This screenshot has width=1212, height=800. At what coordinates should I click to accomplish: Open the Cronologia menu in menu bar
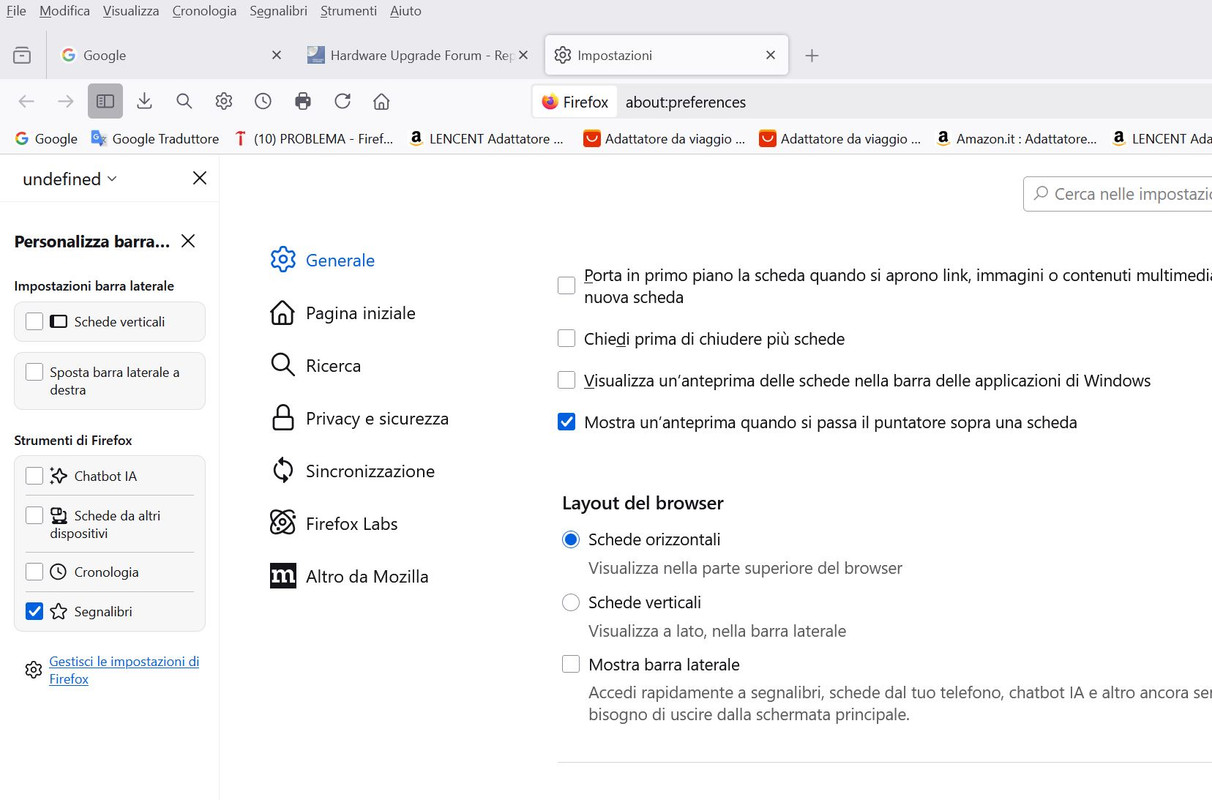pos(204,11)
